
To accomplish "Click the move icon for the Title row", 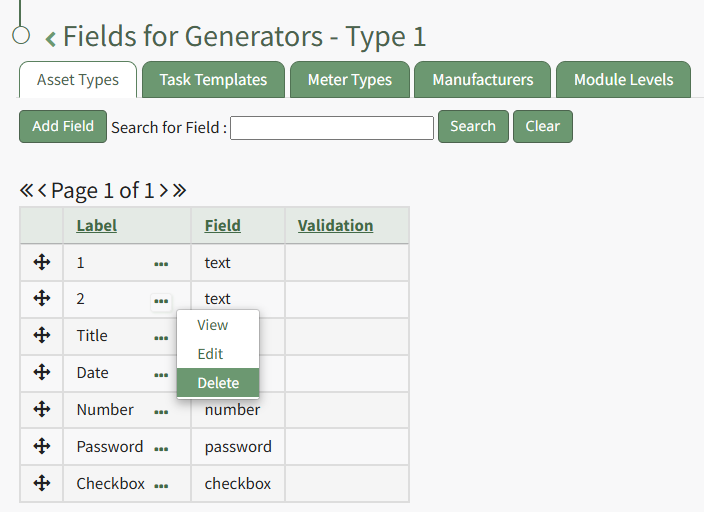I will (42, 335).
